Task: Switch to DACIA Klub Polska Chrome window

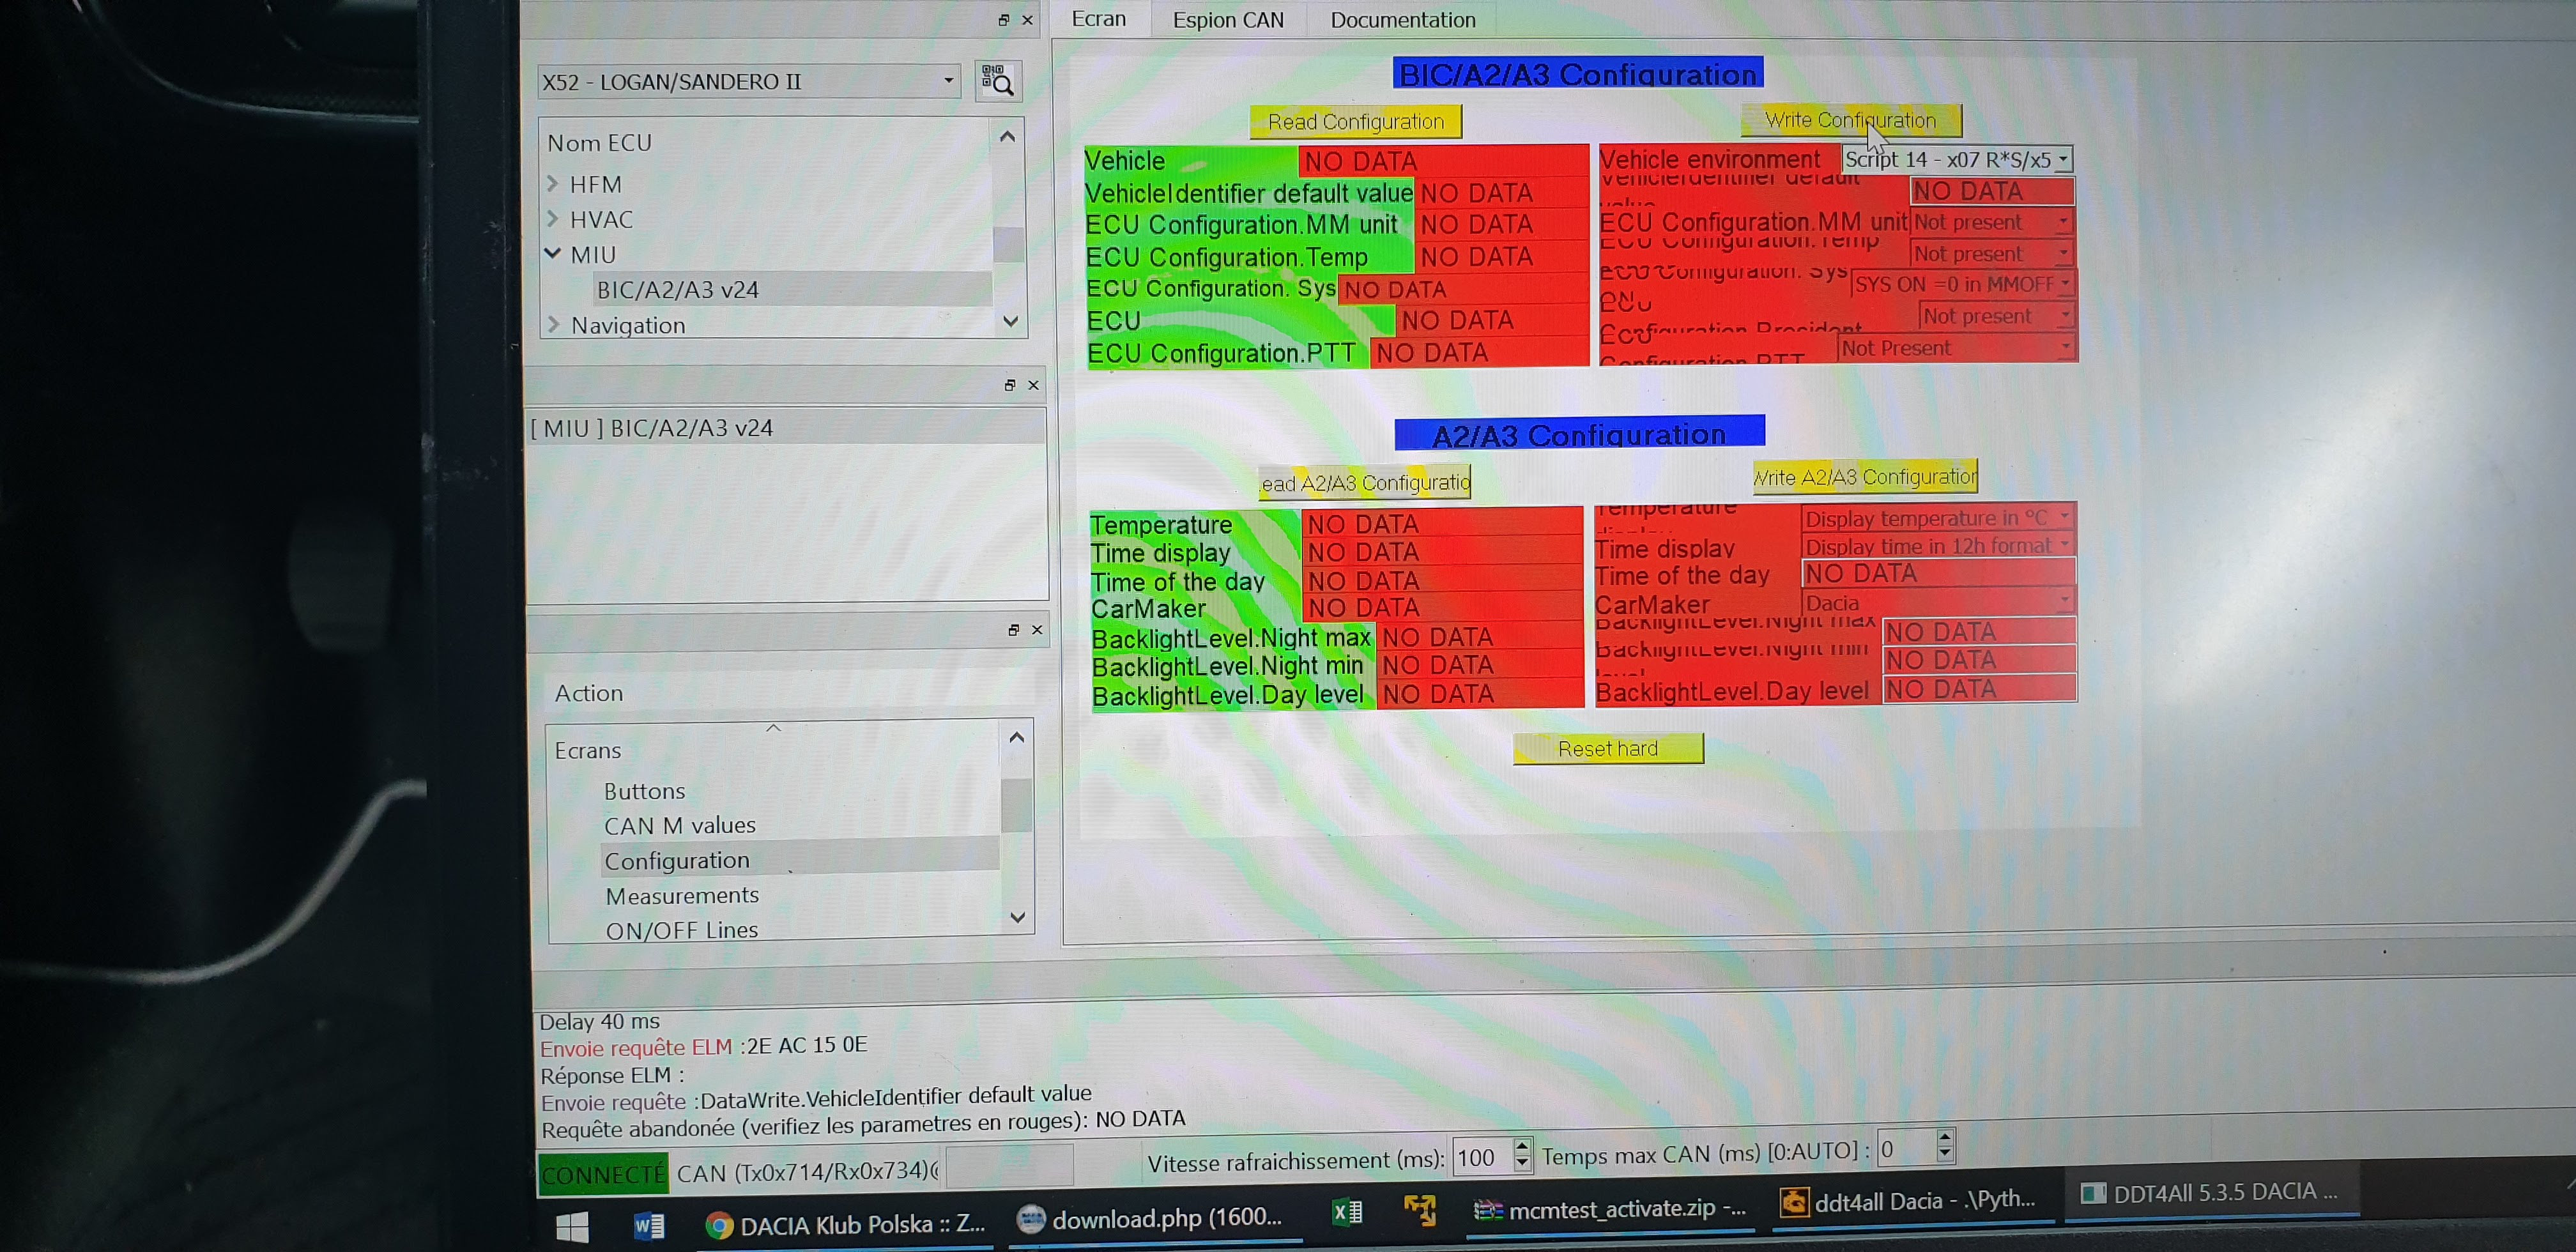Action: point(846,1224)
